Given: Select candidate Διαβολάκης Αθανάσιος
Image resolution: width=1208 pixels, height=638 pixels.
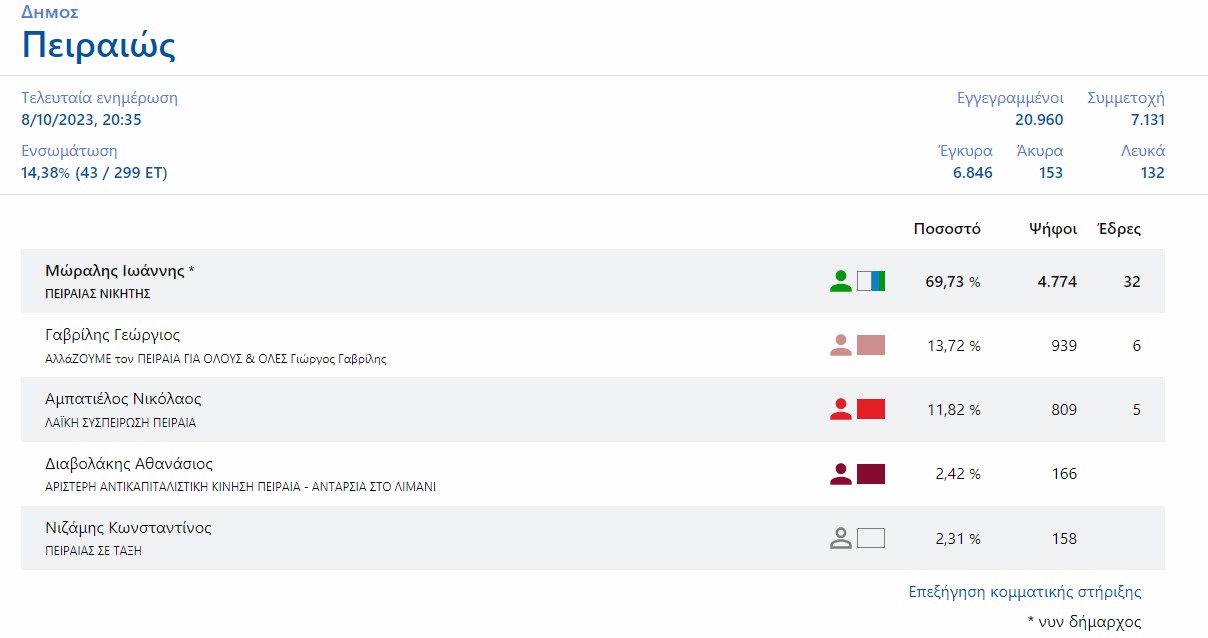Looking at the screenshot, I should tap(129, 464).
